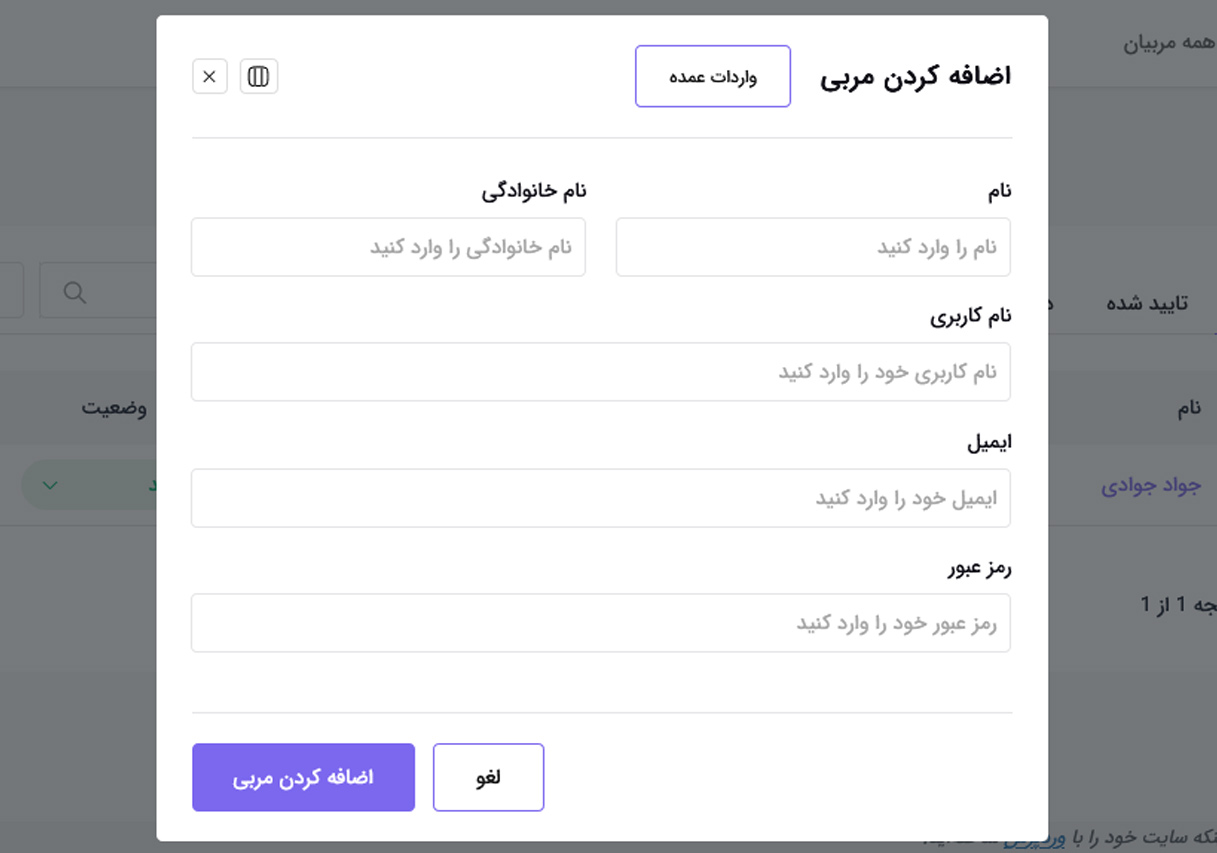Click the نام column header in background table
This screenshot has width=1217, height=853.
point(1188,408)
